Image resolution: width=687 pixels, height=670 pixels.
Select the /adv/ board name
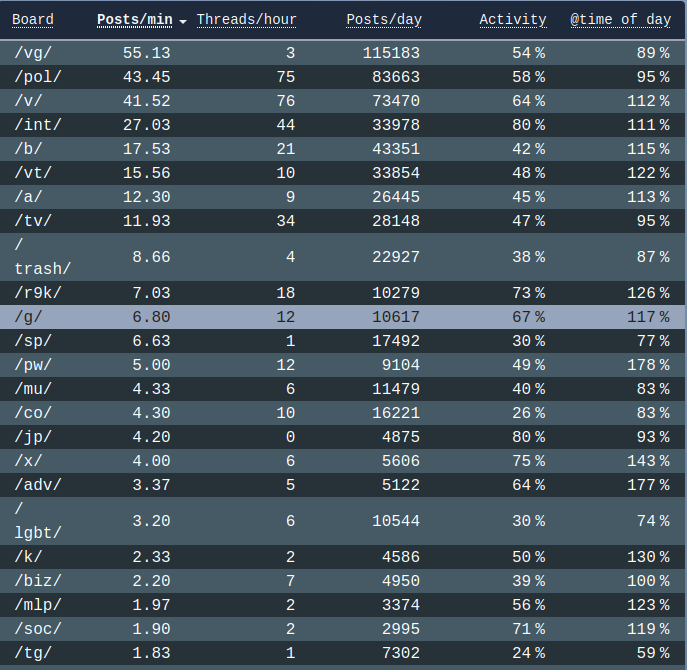pyautogui.click(x=38, y=485)
